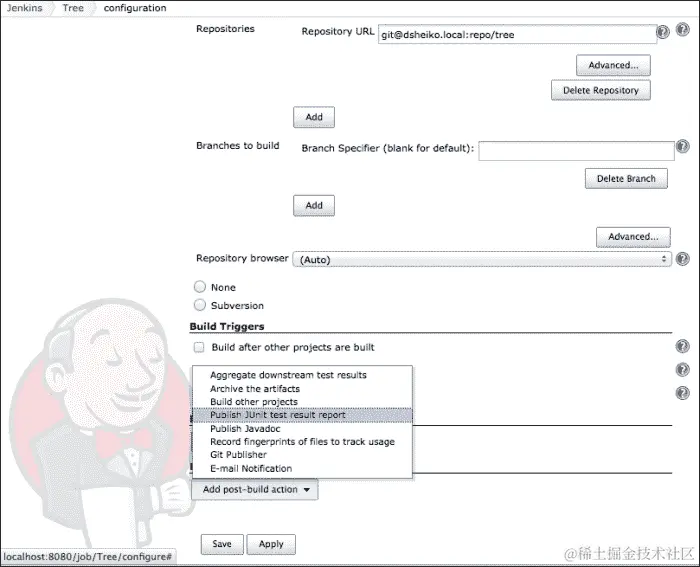Focus the Repository URL input field

point(517,34)
